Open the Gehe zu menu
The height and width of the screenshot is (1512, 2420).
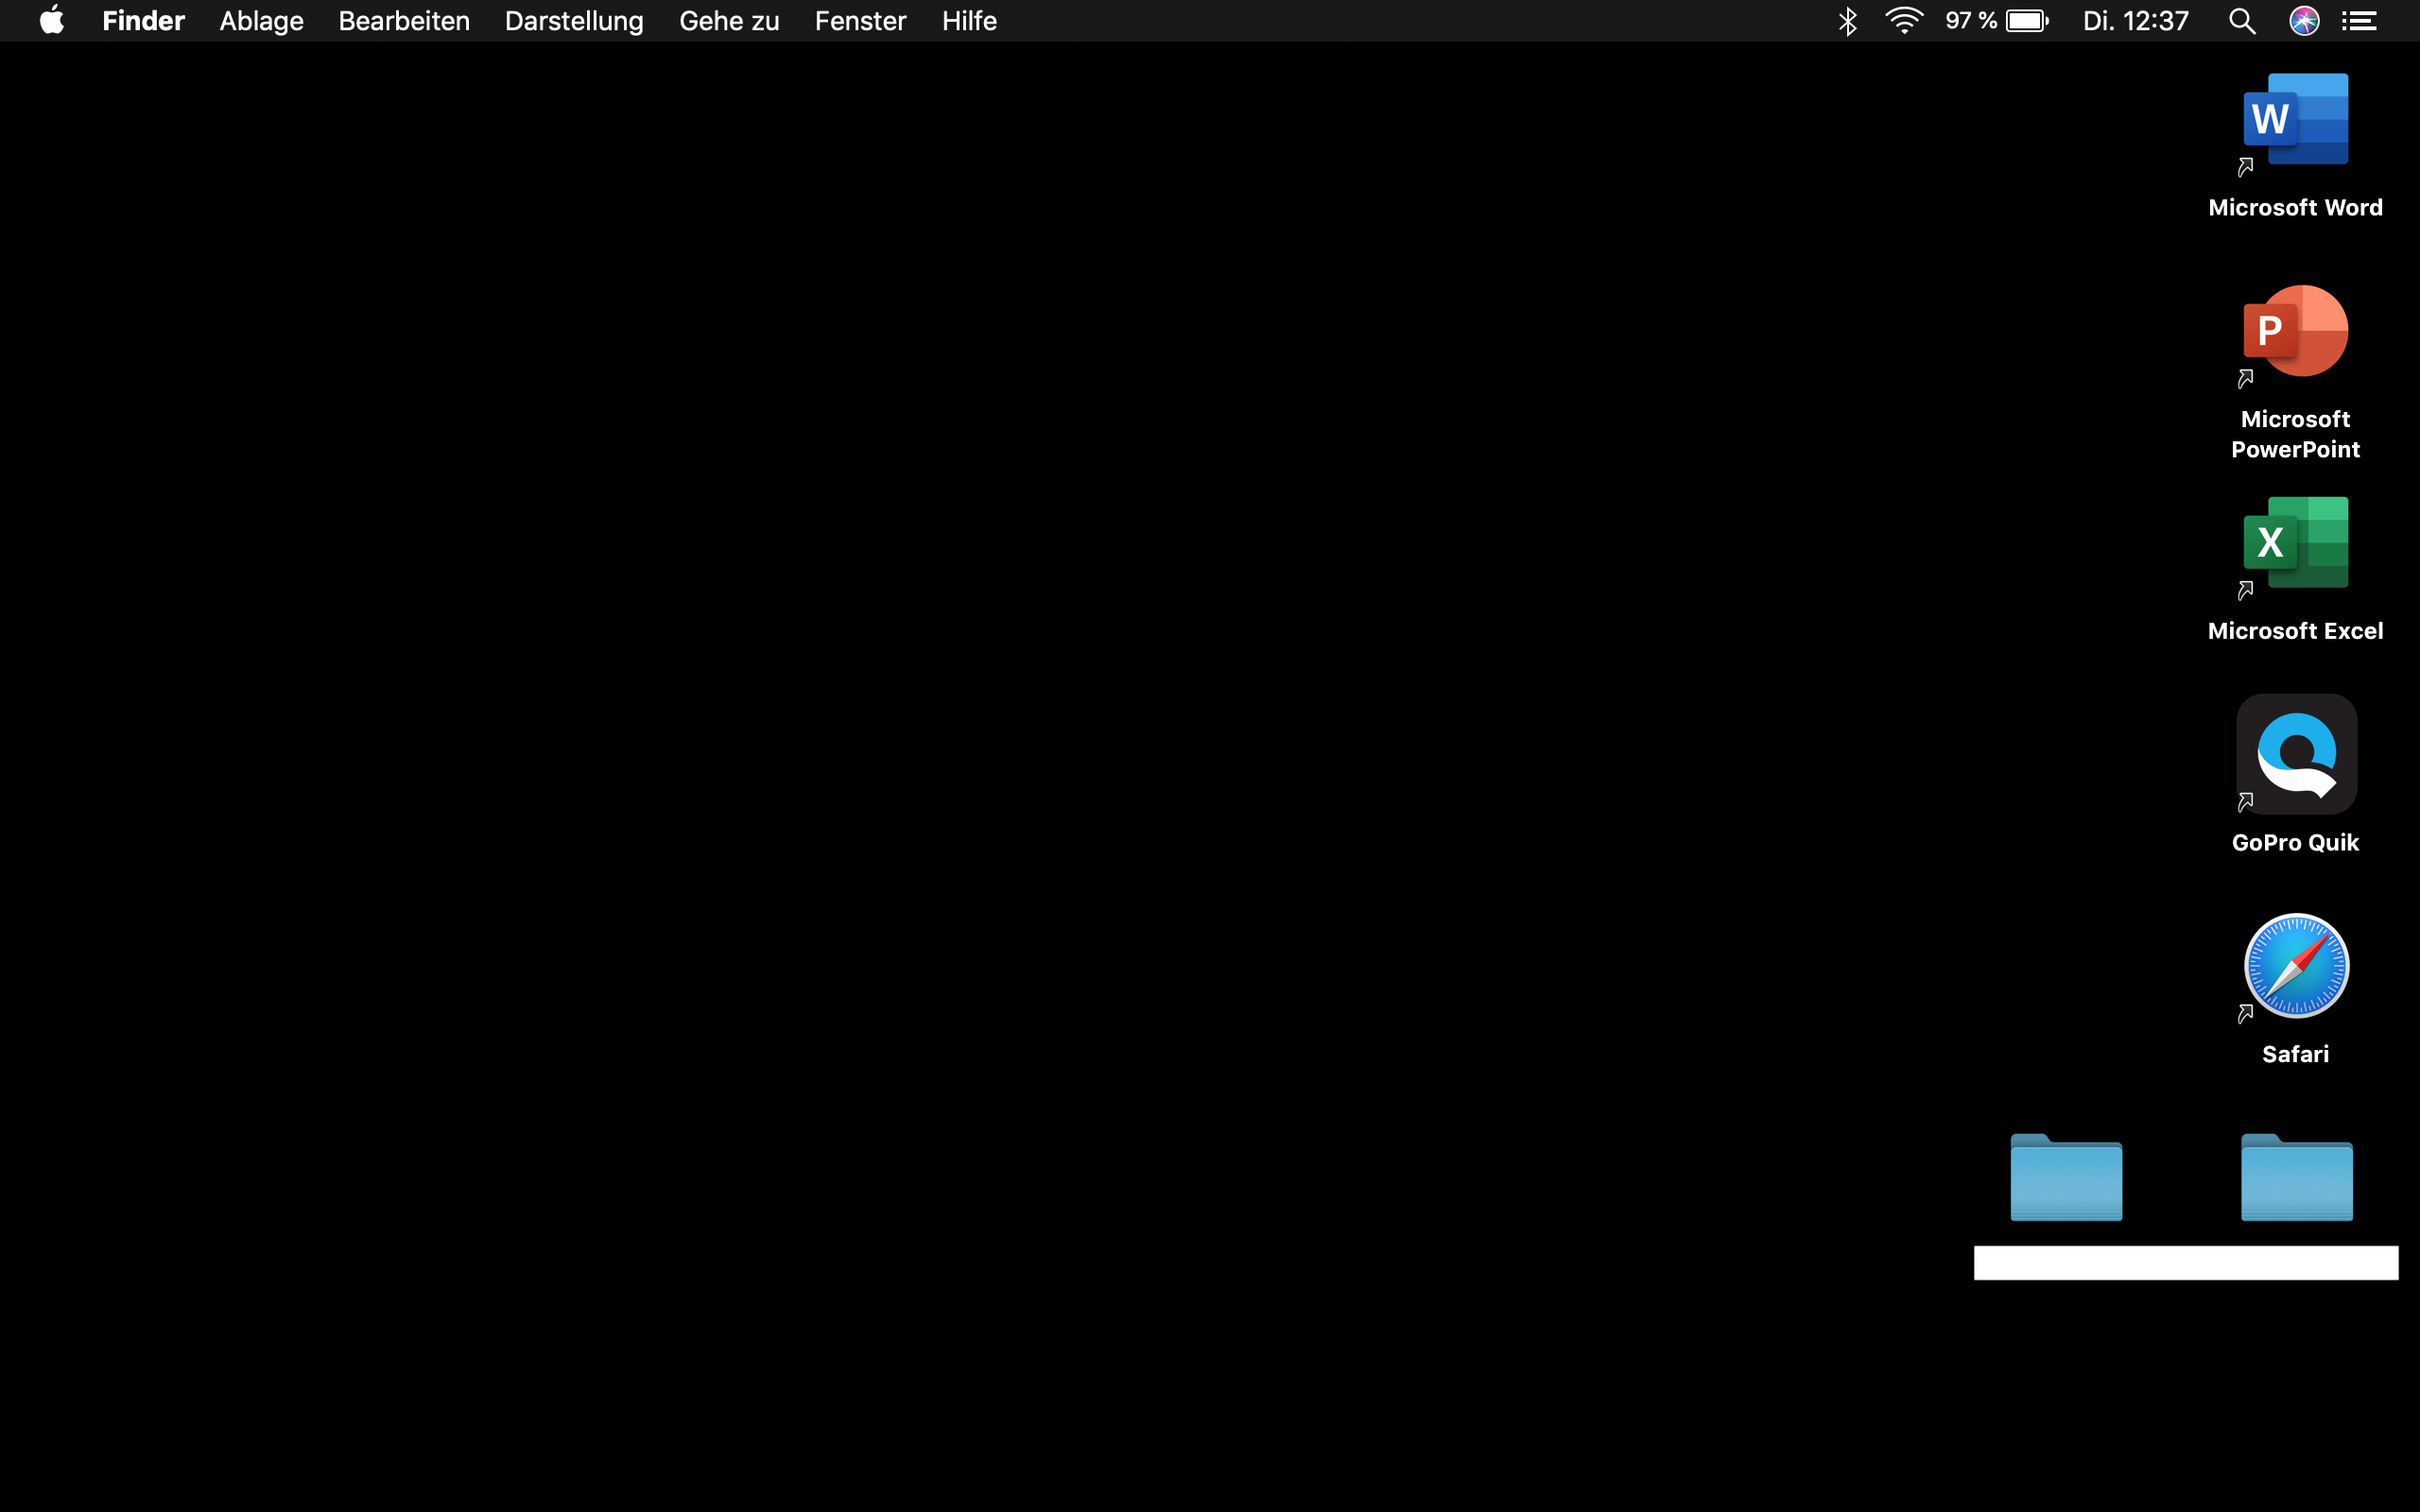point(729,21)
